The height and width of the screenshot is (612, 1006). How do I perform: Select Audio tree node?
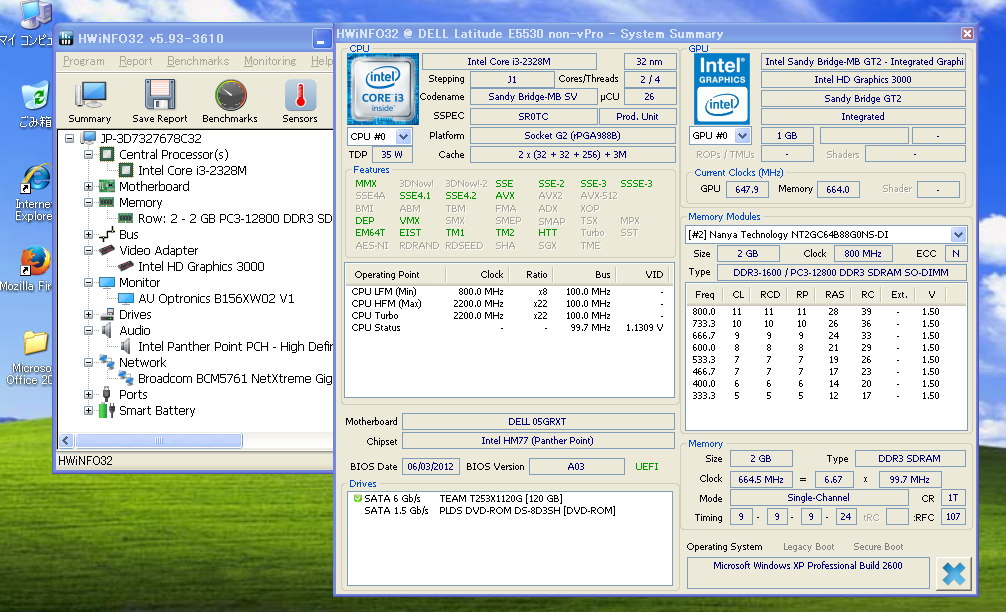pyautogui.click(x=135, y=331)
